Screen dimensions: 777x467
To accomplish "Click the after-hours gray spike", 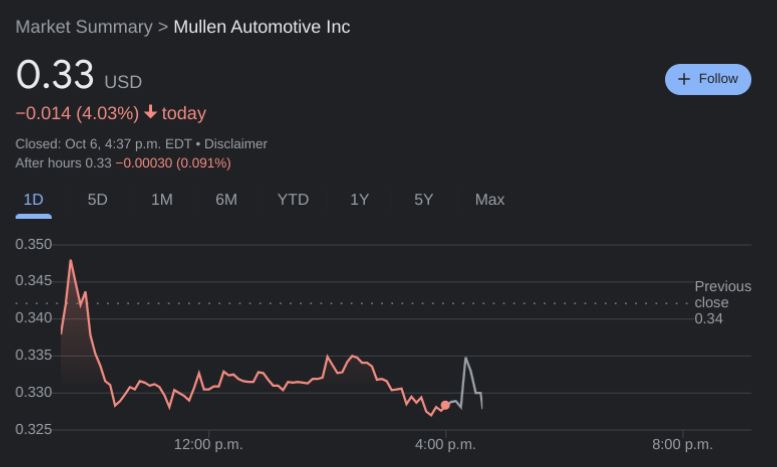I will click(x=466, y=359).
